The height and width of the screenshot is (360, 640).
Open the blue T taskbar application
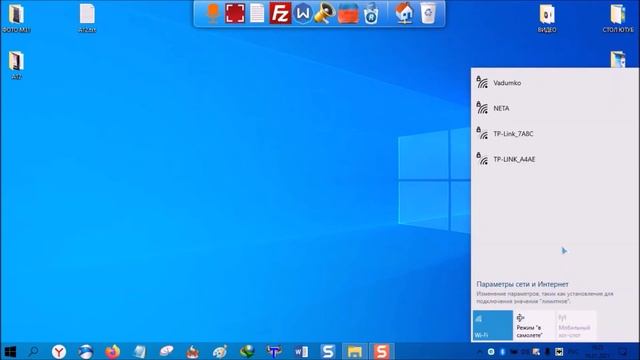(274, 351)
